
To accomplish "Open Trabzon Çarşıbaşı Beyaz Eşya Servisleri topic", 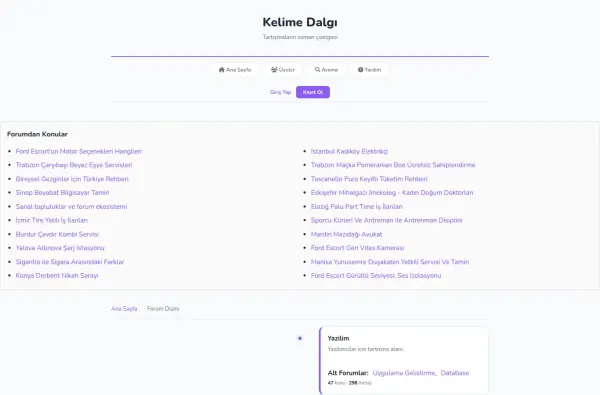I will tap(74, 165).
